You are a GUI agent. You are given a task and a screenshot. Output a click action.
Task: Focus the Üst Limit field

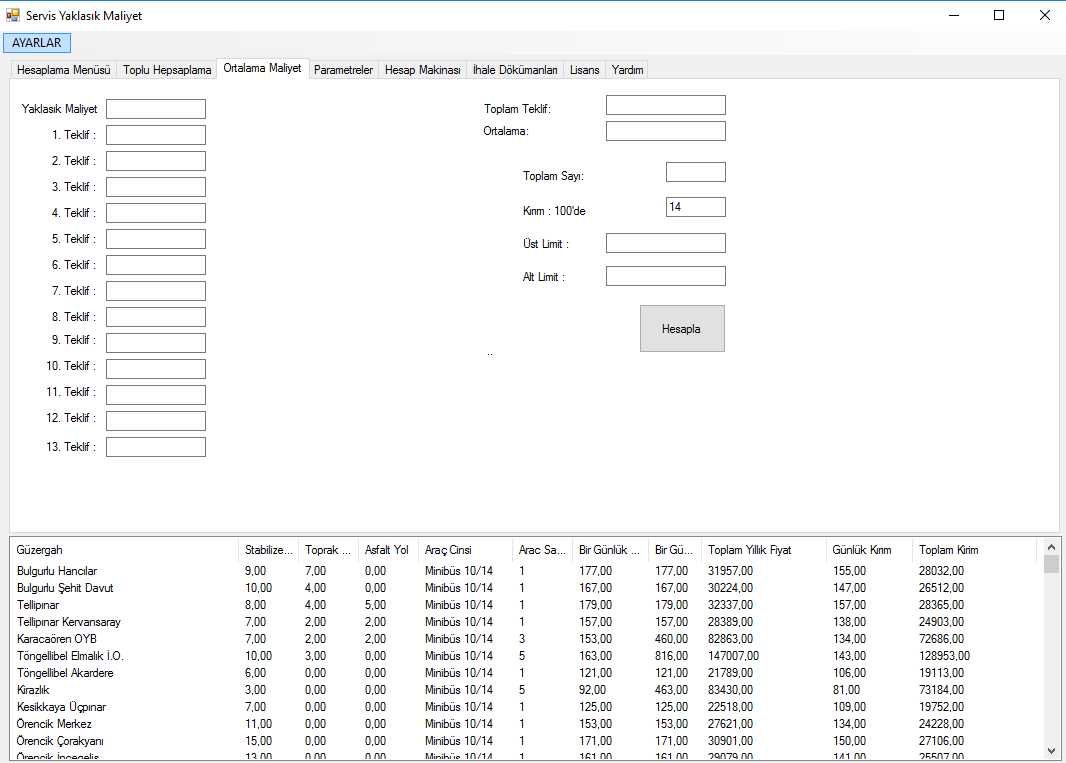pyautogui.click(x=666, y=243)
